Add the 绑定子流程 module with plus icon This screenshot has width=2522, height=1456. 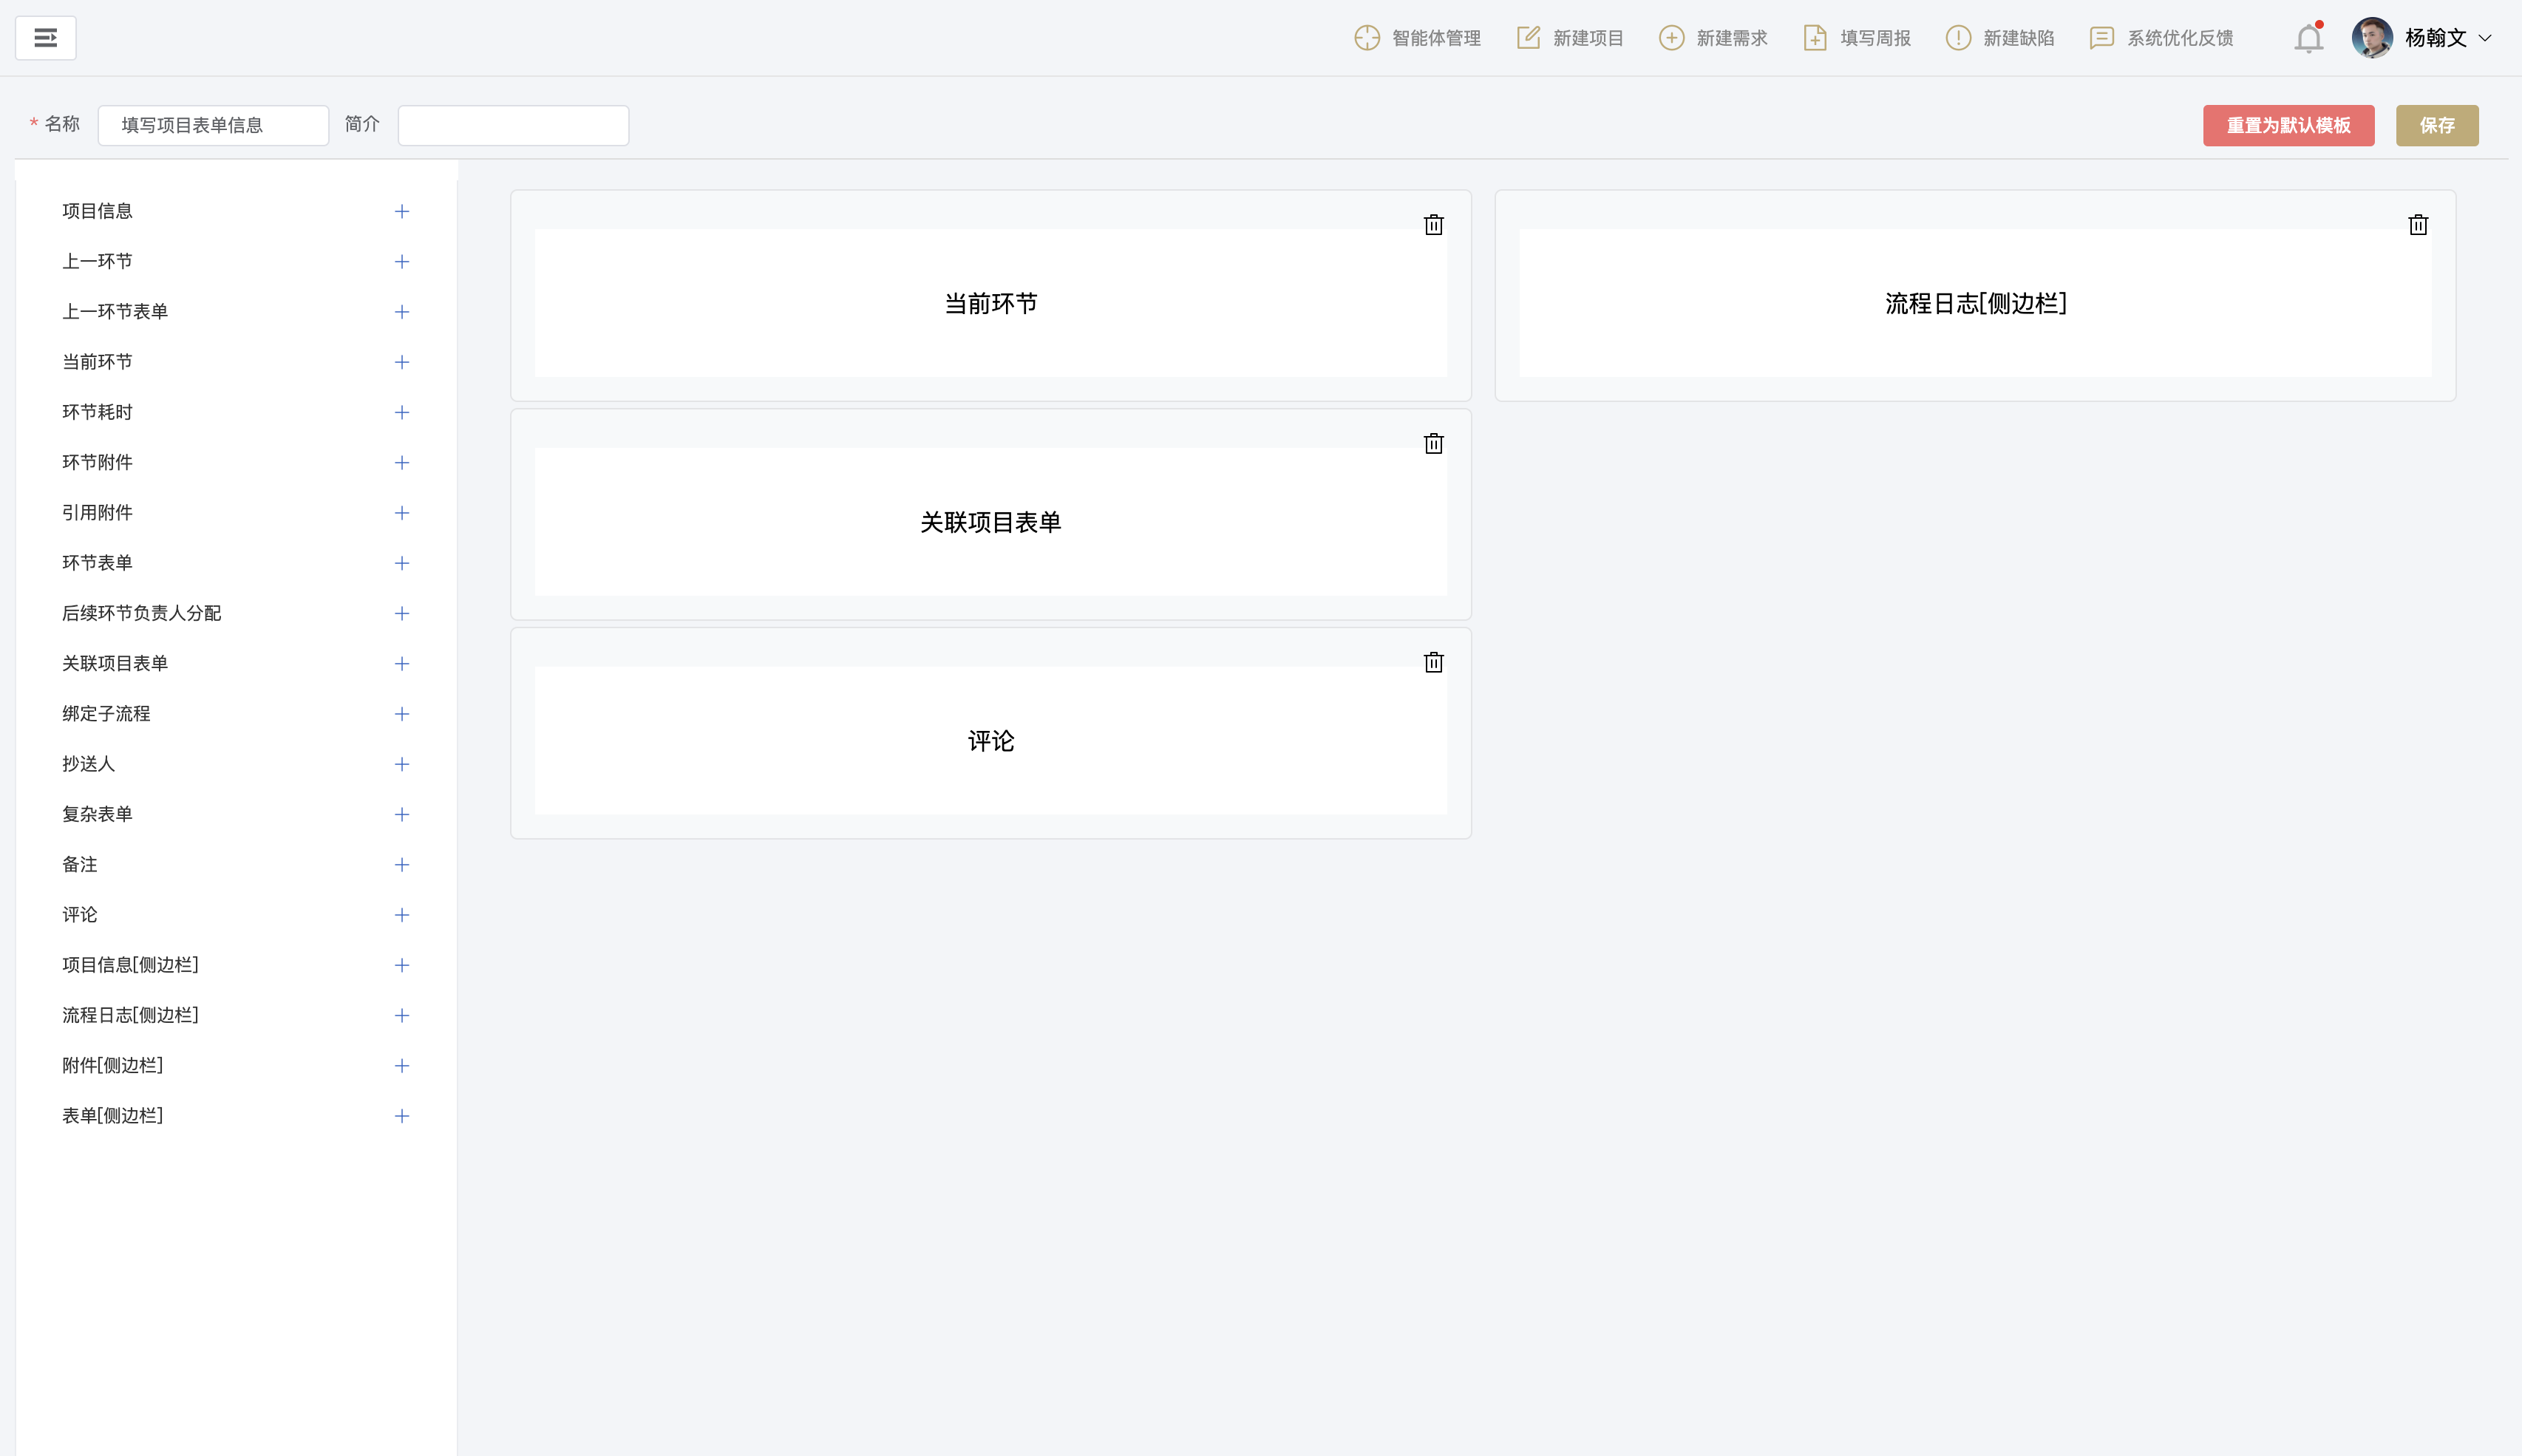pos(402,714)
